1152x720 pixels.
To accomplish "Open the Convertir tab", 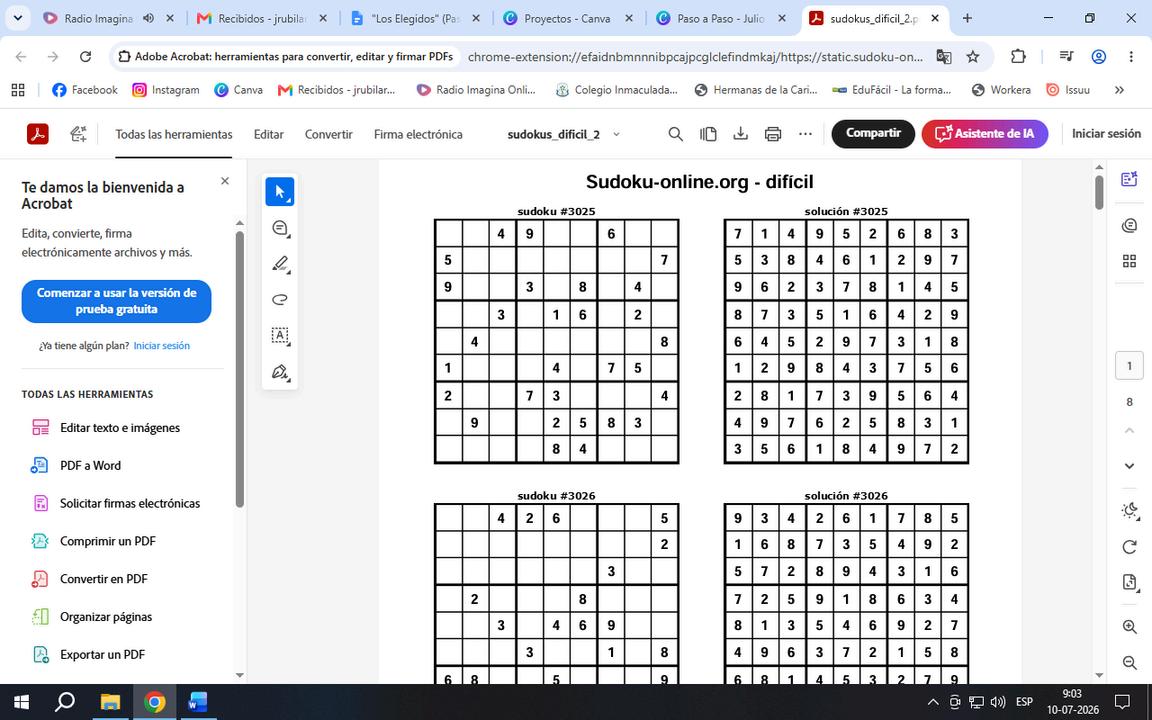I will 328,134.
